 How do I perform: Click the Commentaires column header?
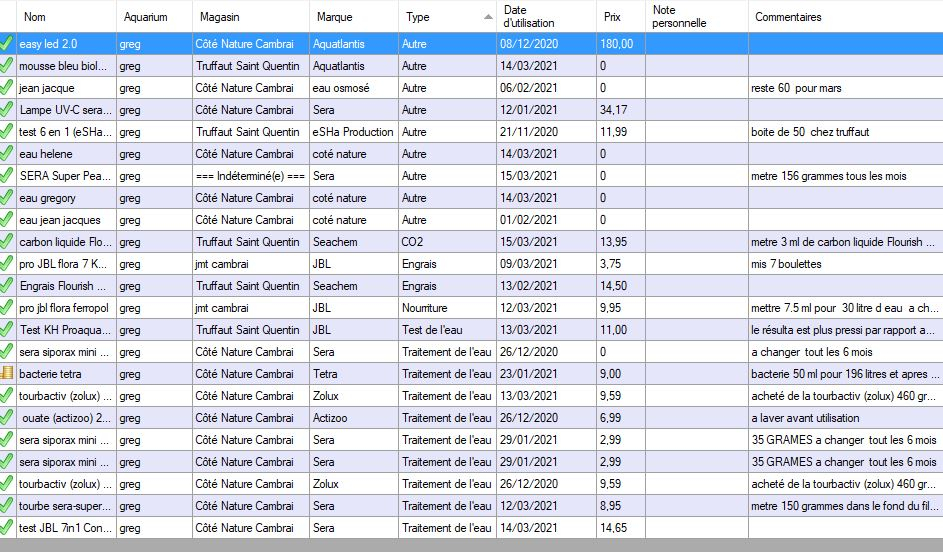click(x=846, y=16)
